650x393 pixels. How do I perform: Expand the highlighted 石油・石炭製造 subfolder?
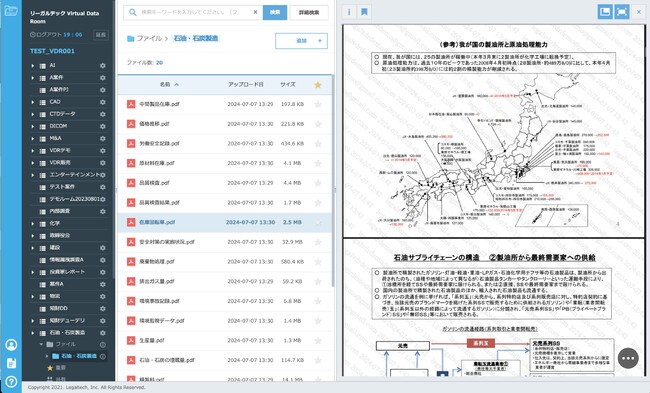click(47, 356)
